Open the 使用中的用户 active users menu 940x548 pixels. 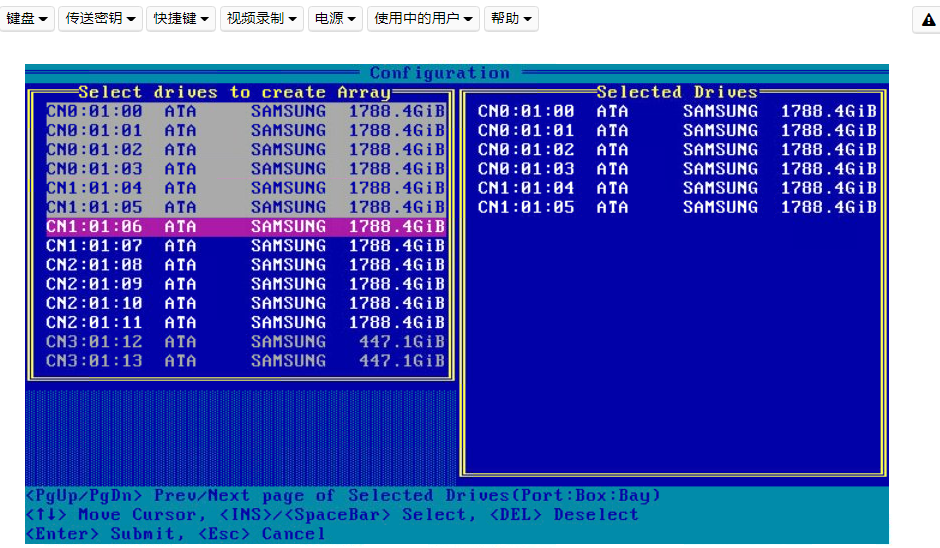pyautogui.click(x=423, y=19)
